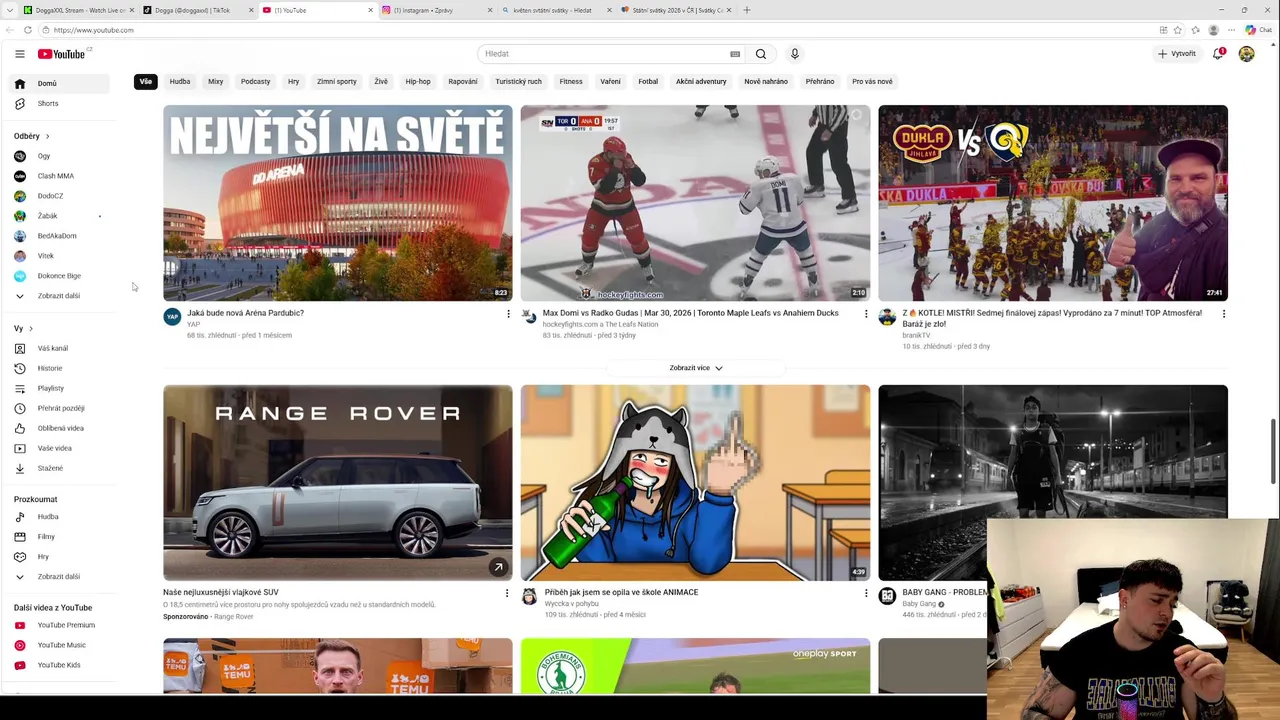Click the search magnifier button
The width and height of the screenshot is (1280, 720).
761,54
